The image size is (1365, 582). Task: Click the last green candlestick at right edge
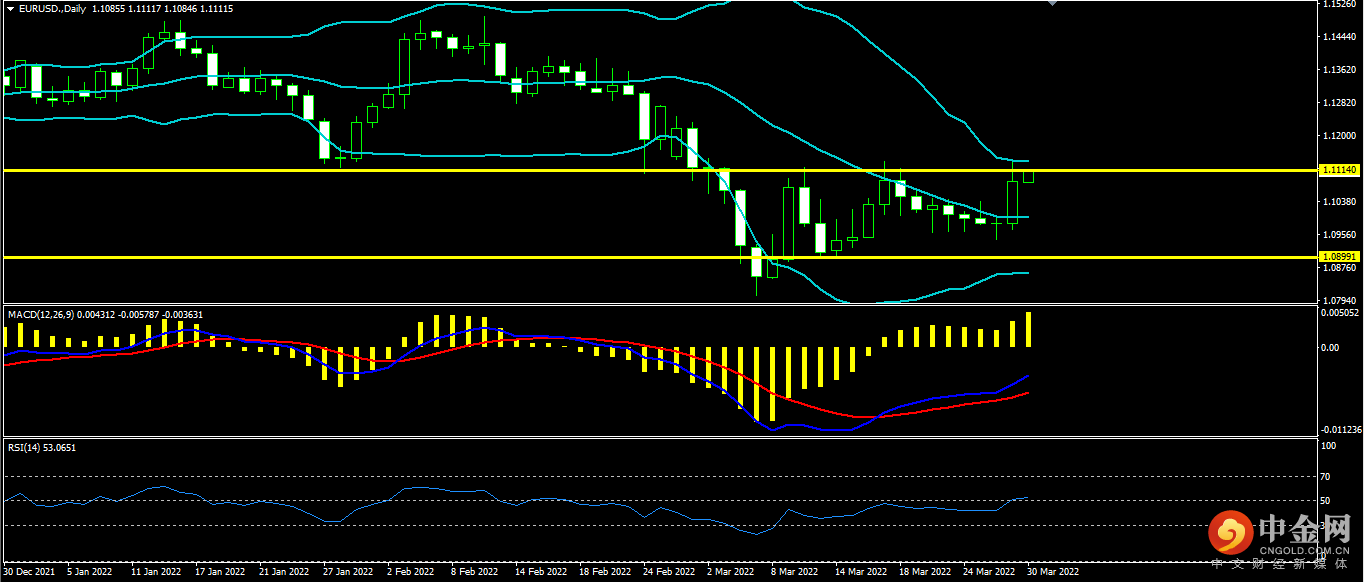tap(1028, 176)
